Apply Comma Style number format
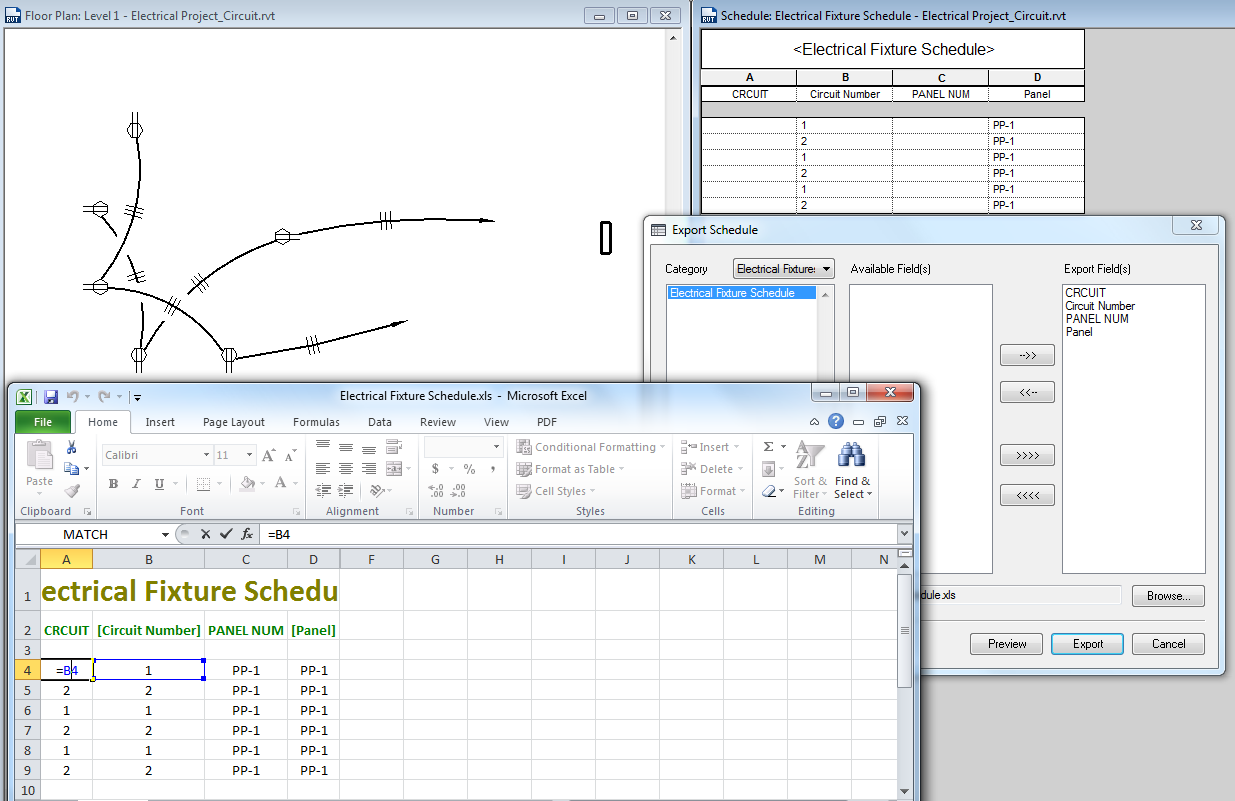This screenshot has height=801, width=1235. (491, 468)
